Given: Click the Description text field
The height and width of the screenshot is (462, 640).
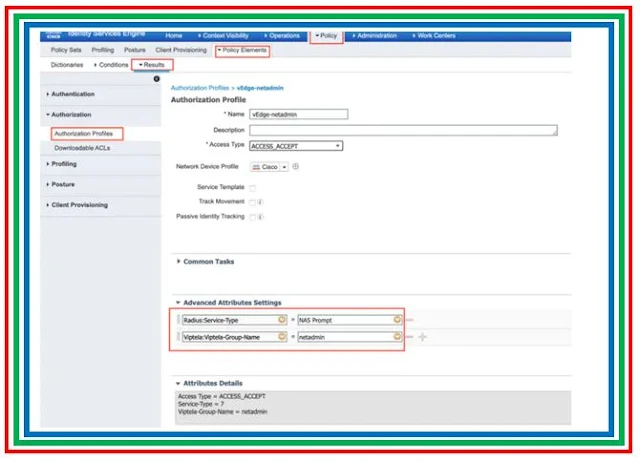Looking at the screenshot, I should tap(403, 130).
